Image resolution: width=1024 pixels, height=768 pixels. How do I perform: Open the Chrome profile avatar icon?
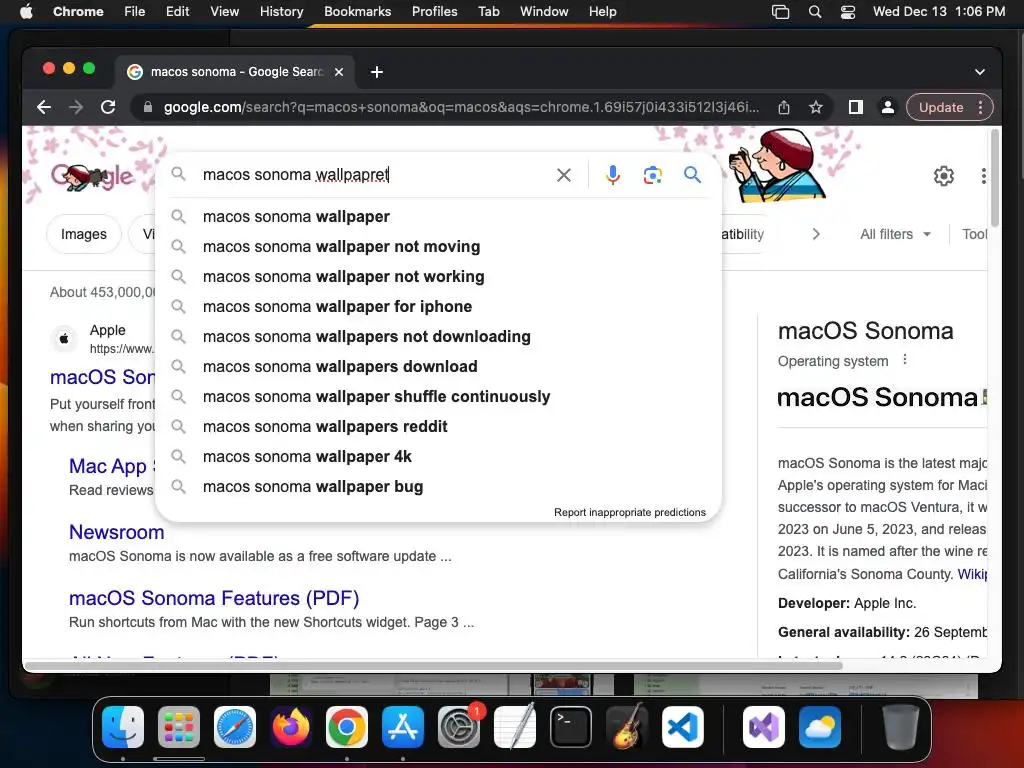point(888,107)
